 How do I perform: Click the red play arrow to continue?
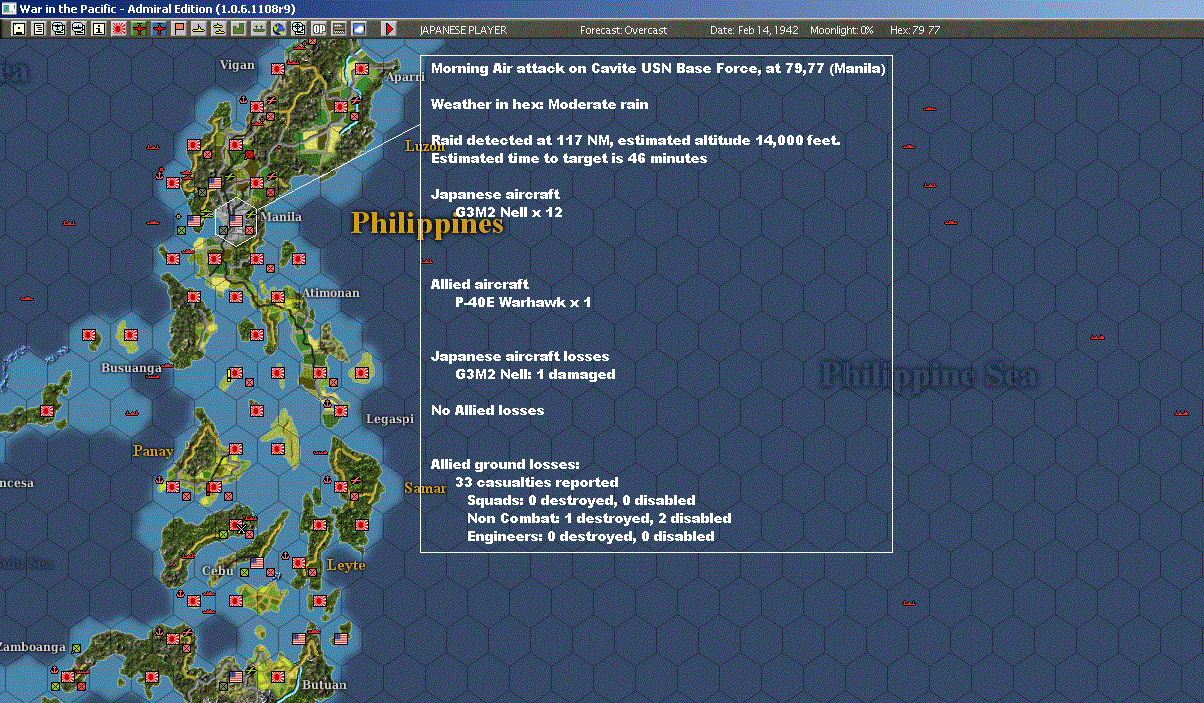coord(389,29)
